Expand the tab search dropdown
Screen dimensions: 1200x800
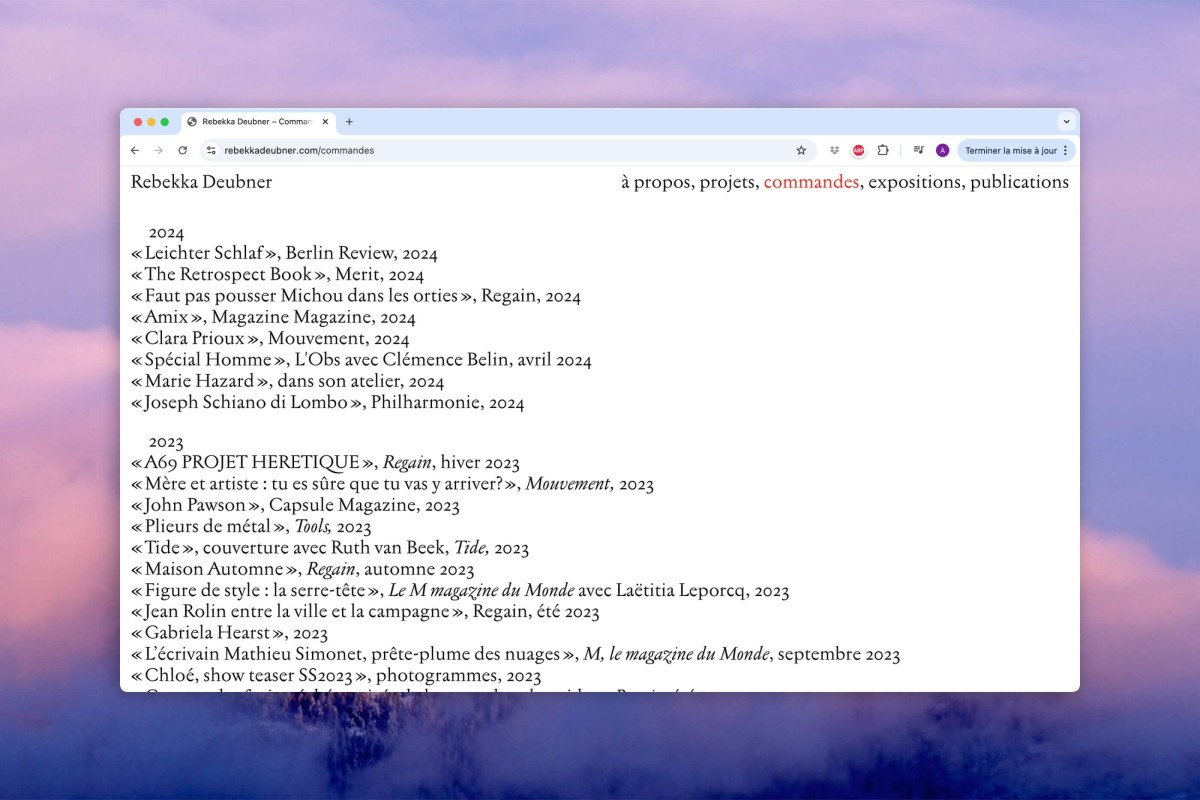point(1066,122)
